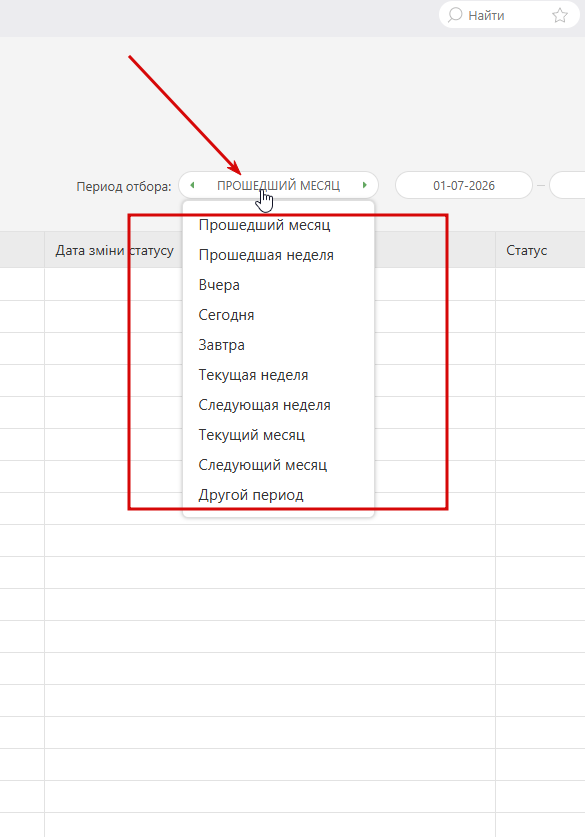Choose Сегодня in the period list
The image size is (585, 837).
[226, 315]
